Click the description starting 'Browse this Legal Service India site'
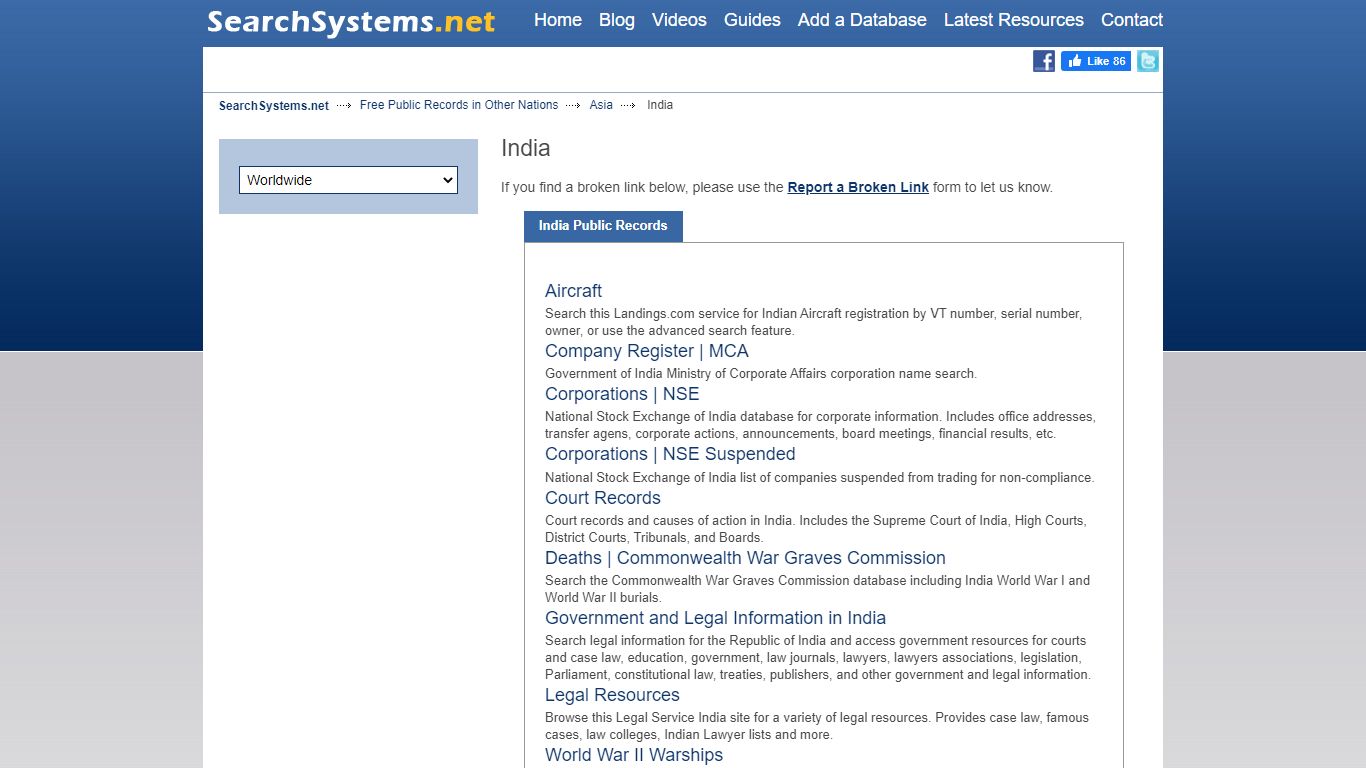Screen dimensions: 1366x768 coord(817,726)
